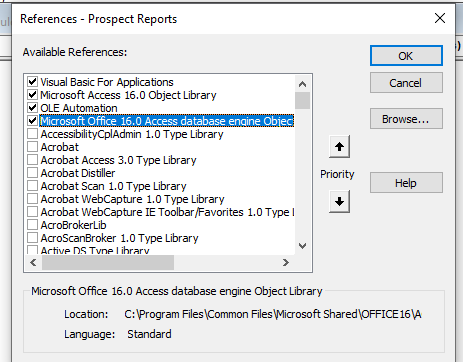Check AccessibilityCplAdmin 1.0 Type Library
Viewport: 463px width, 362px height.
coord(32,134)
